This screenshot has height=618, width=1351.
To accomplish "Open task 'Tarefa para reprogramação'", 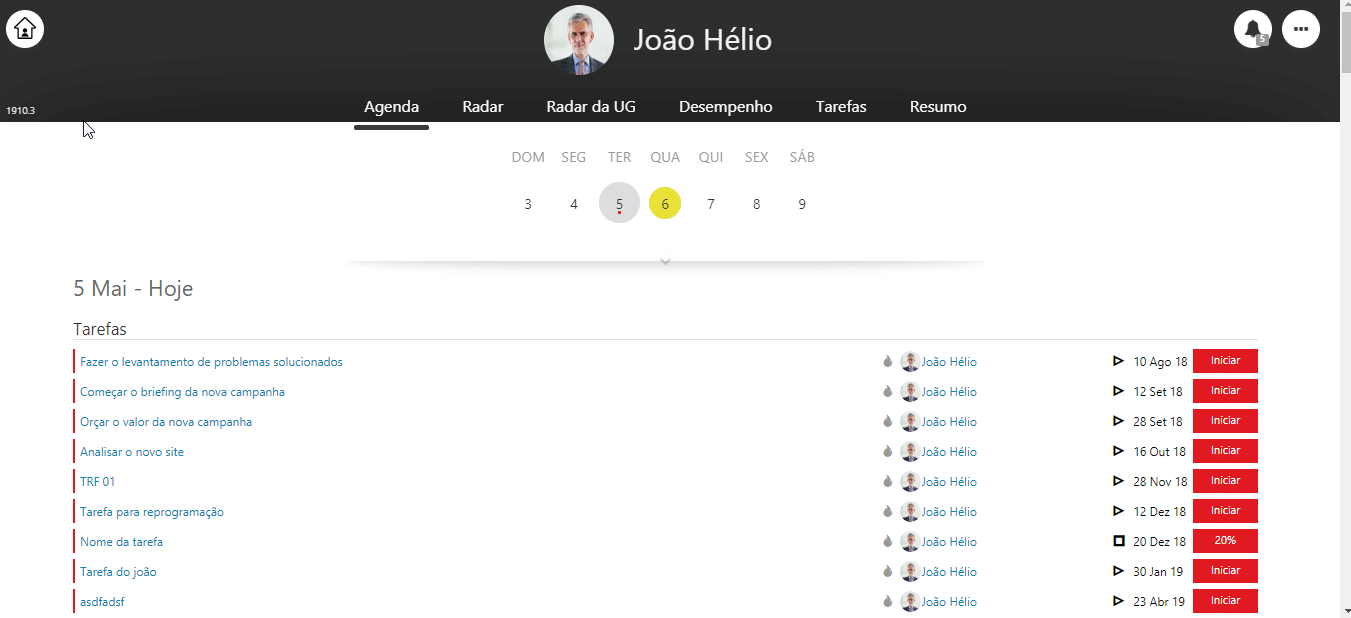I will (x=152, y=512).
